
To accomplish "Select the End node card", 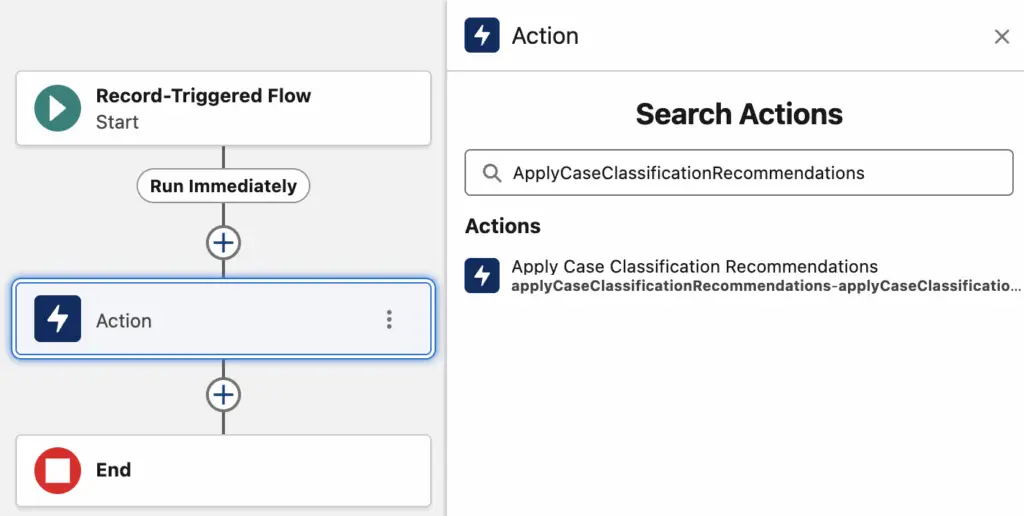I will (x=223, y=470).
